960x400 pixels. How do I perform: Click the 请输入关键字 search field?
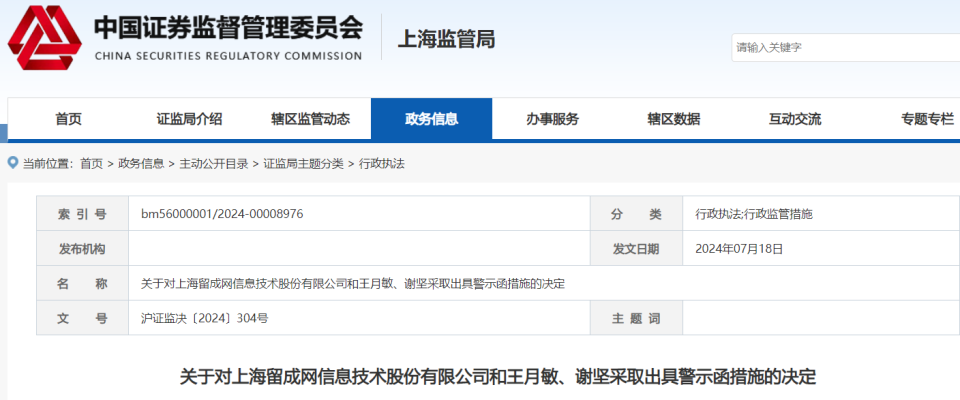coord(846,48)
